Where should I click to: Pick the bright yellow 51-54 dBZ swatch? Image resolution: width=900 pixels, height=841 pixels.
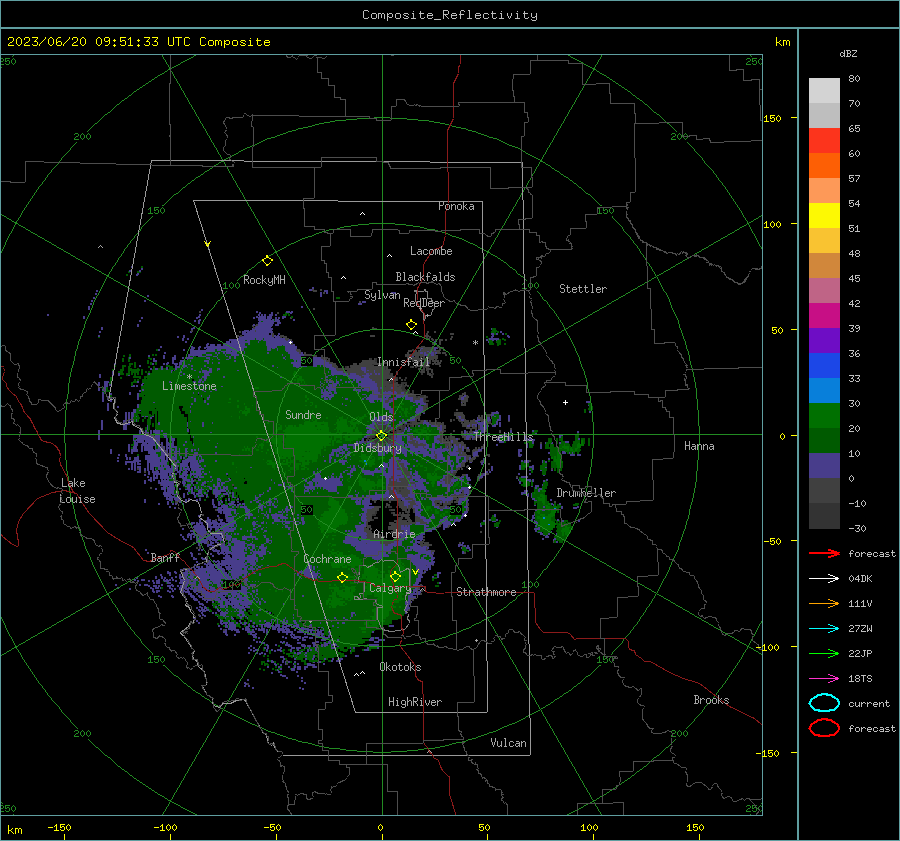[x=824, y=216]
